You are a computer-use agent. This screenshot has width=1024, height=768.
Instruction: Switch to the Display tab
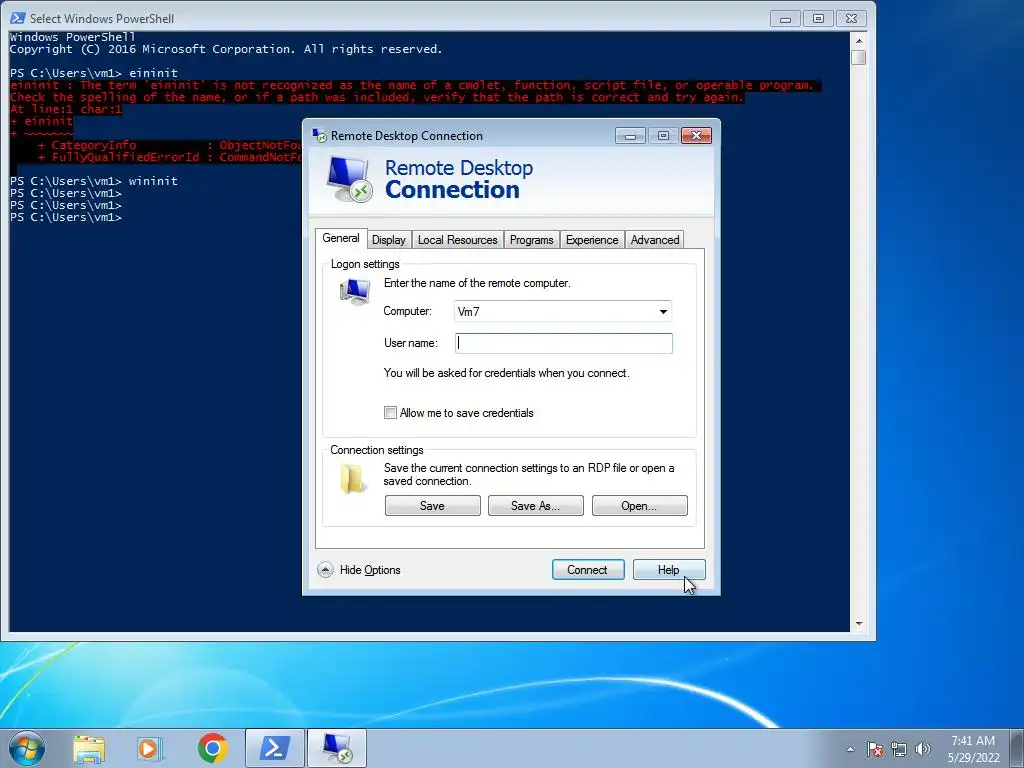(x=389, y=240)
